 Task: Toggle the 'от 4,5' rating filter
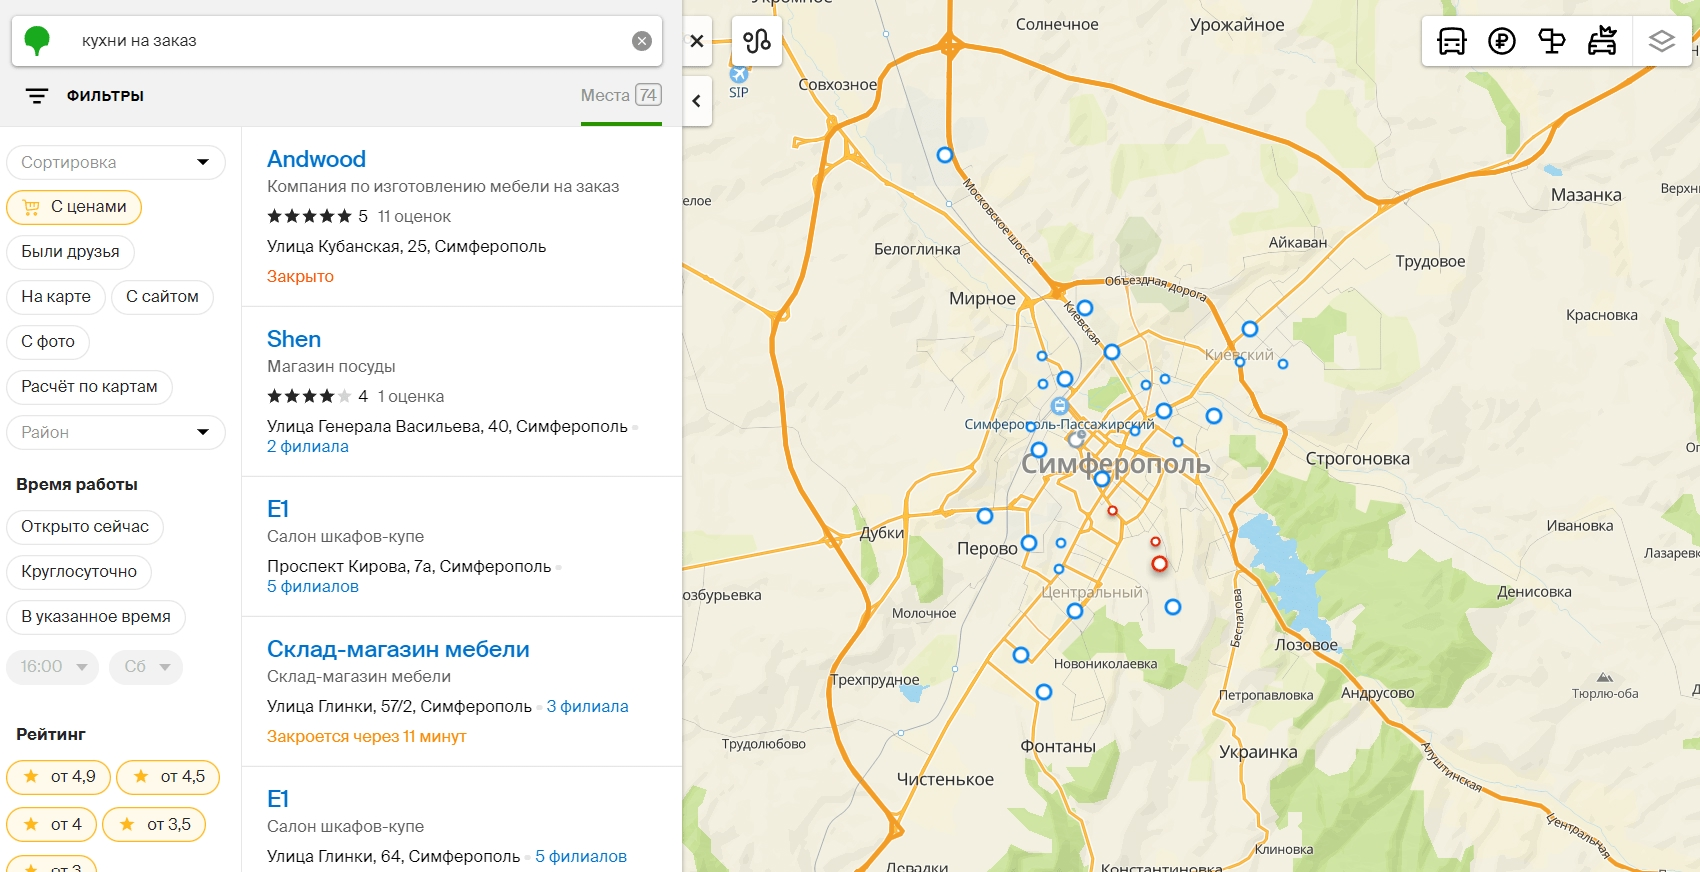(x=168, y=777)
